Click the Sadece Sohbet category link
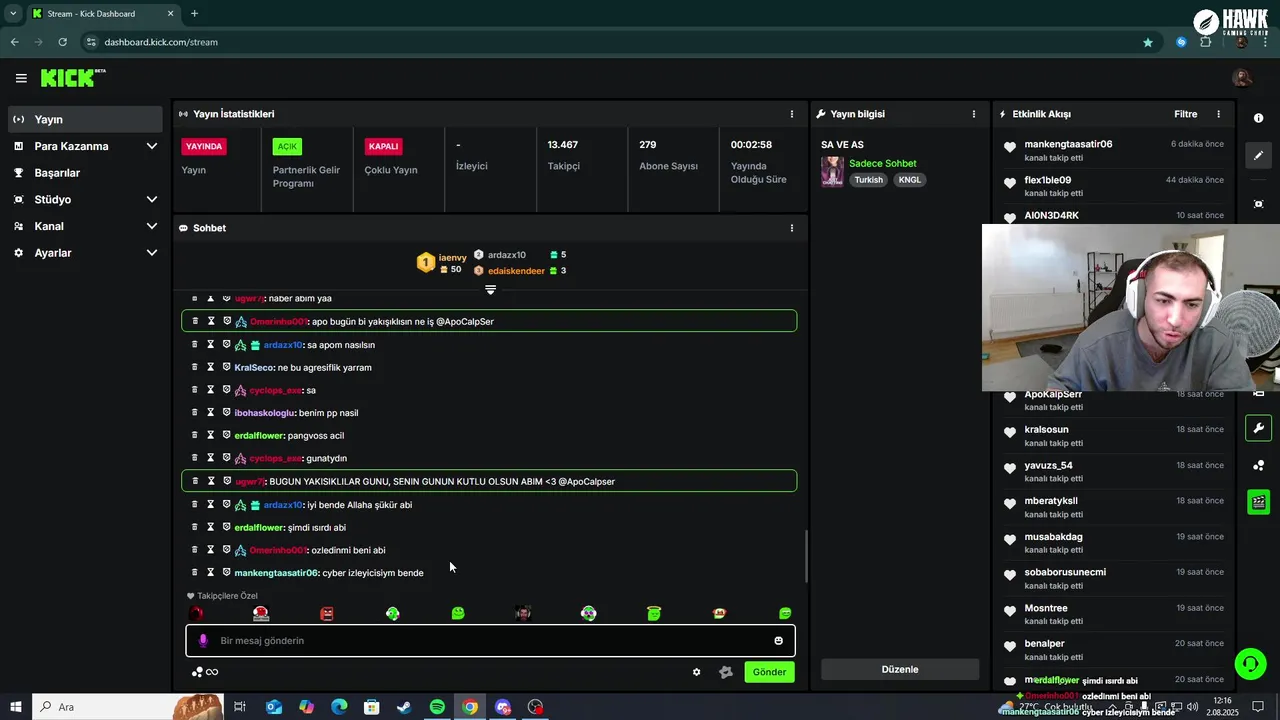 click(x=883, y=163)
